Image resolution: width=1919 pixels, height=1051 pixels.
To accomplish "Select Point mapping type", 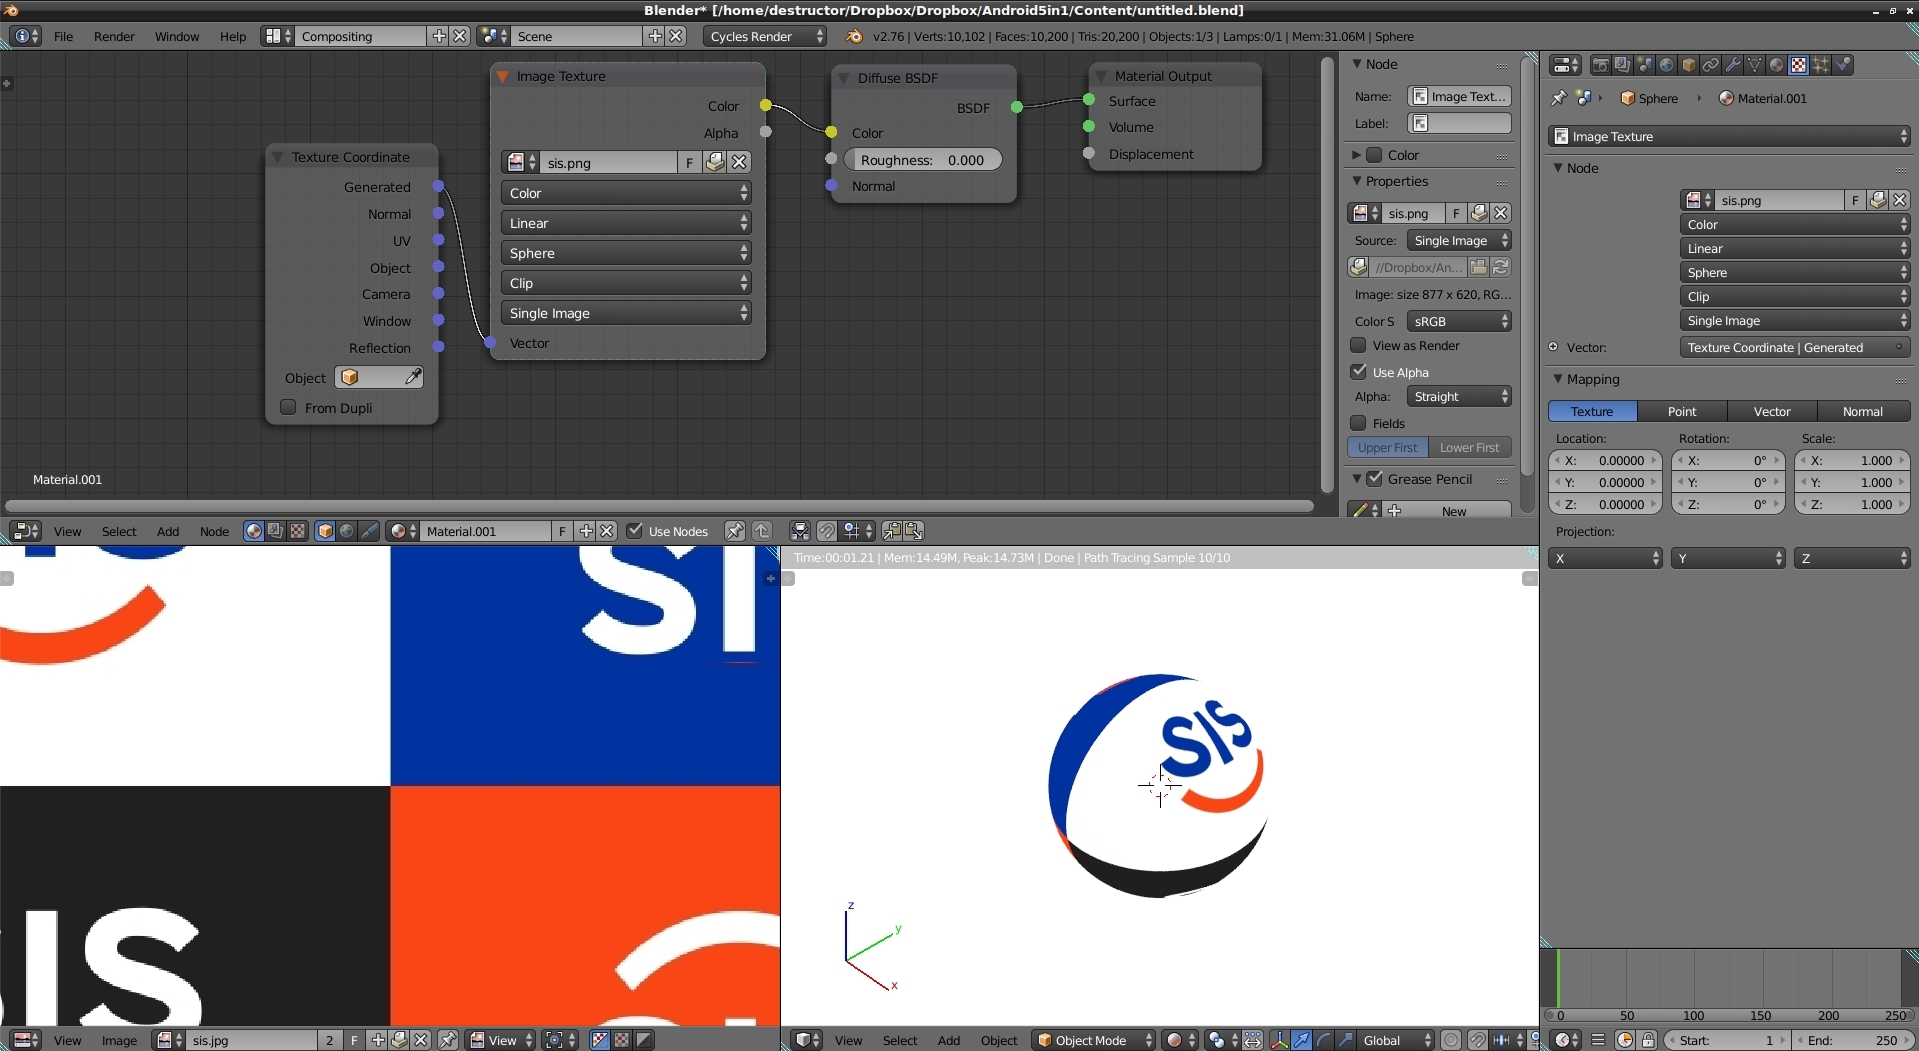I will click(x=1682, y=411).
